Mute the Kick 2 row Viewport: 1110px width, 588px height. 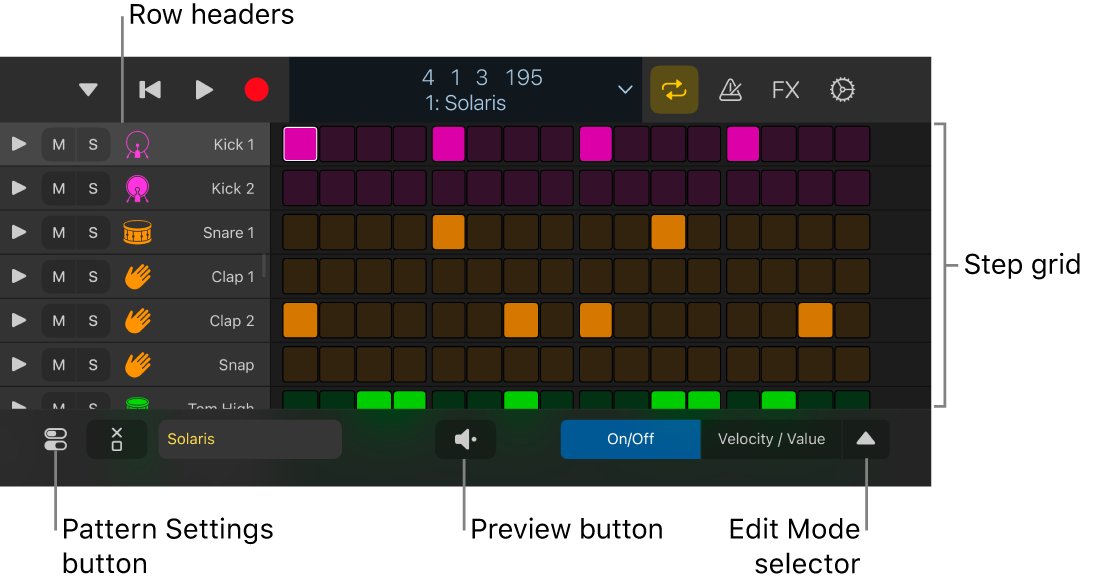pos(58,188)
